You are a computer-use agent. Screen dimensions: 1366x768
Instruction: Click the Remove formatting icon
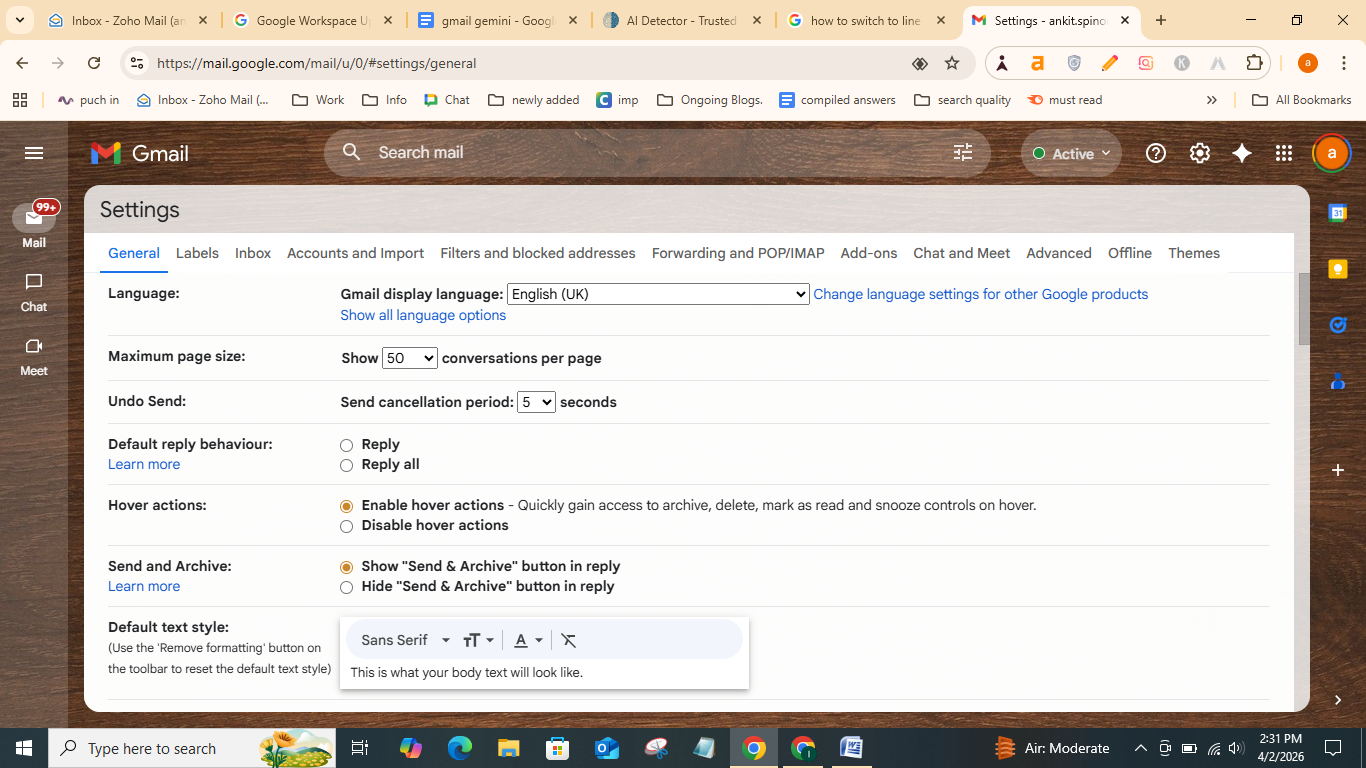click(x=569, y=639)
